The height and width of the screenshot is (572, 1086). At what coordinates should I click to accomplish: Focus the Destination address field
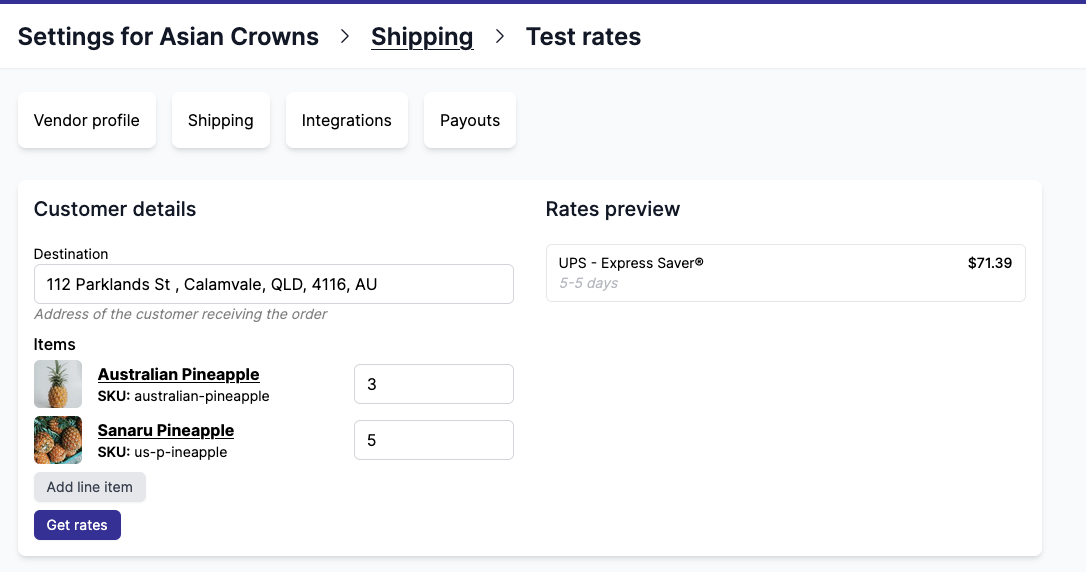tap(274, 284)
